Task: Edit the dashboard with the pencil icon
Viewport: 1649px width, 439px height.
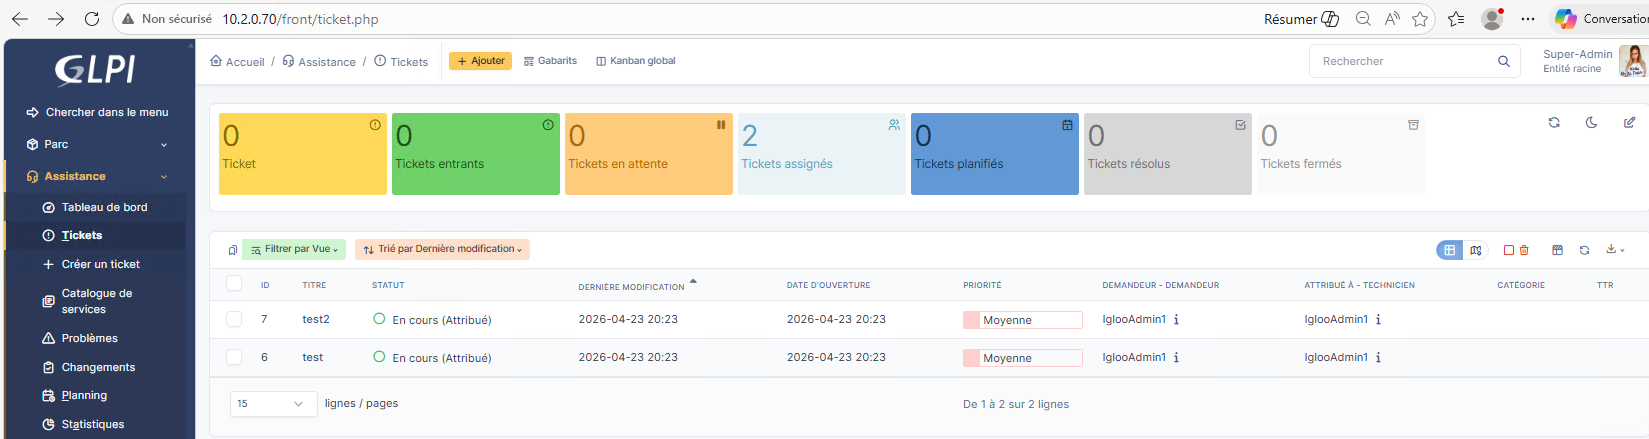Action: coord(1629,123)
